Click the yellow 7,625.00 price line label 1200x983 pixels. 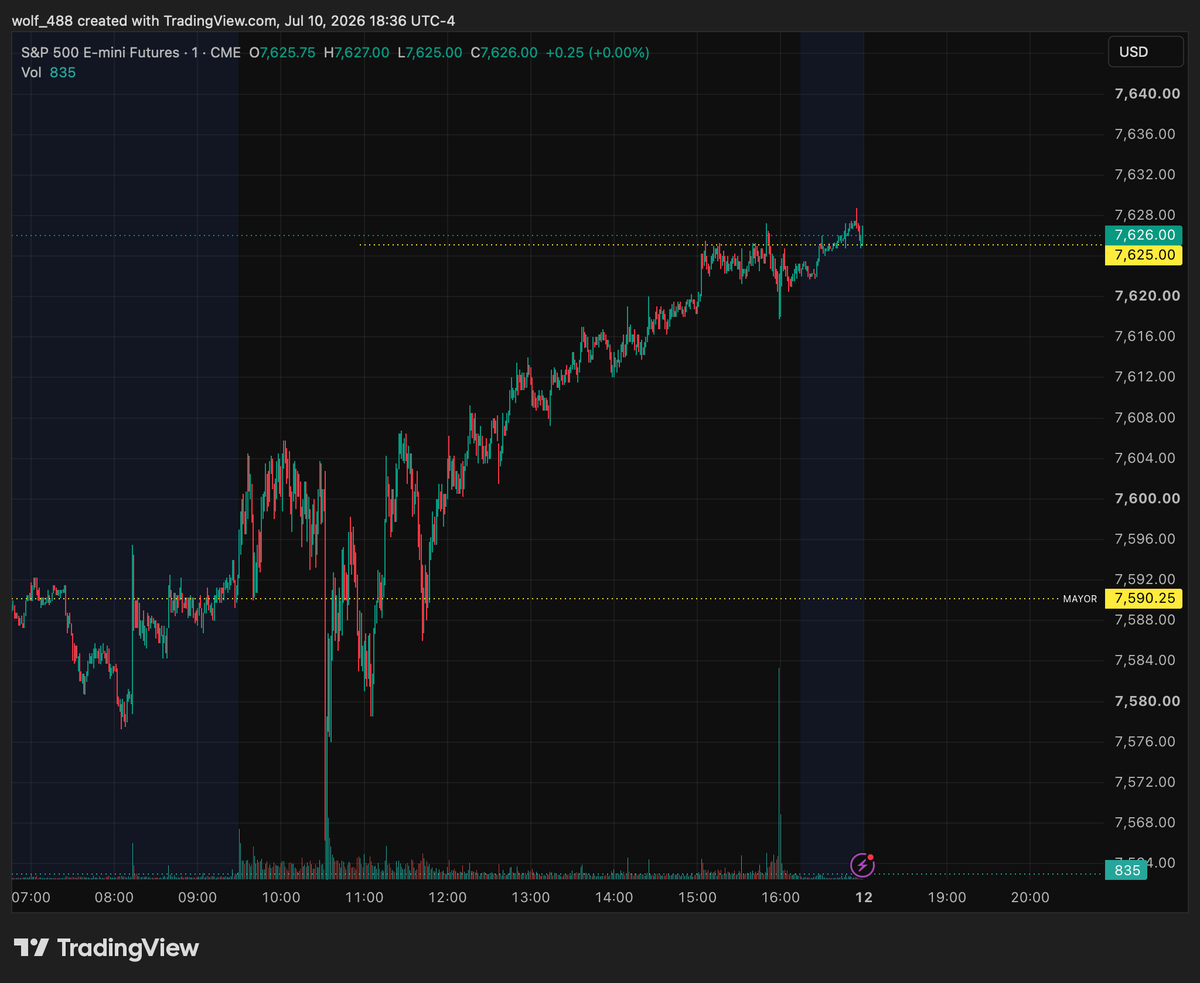(x=1143, y=255)
